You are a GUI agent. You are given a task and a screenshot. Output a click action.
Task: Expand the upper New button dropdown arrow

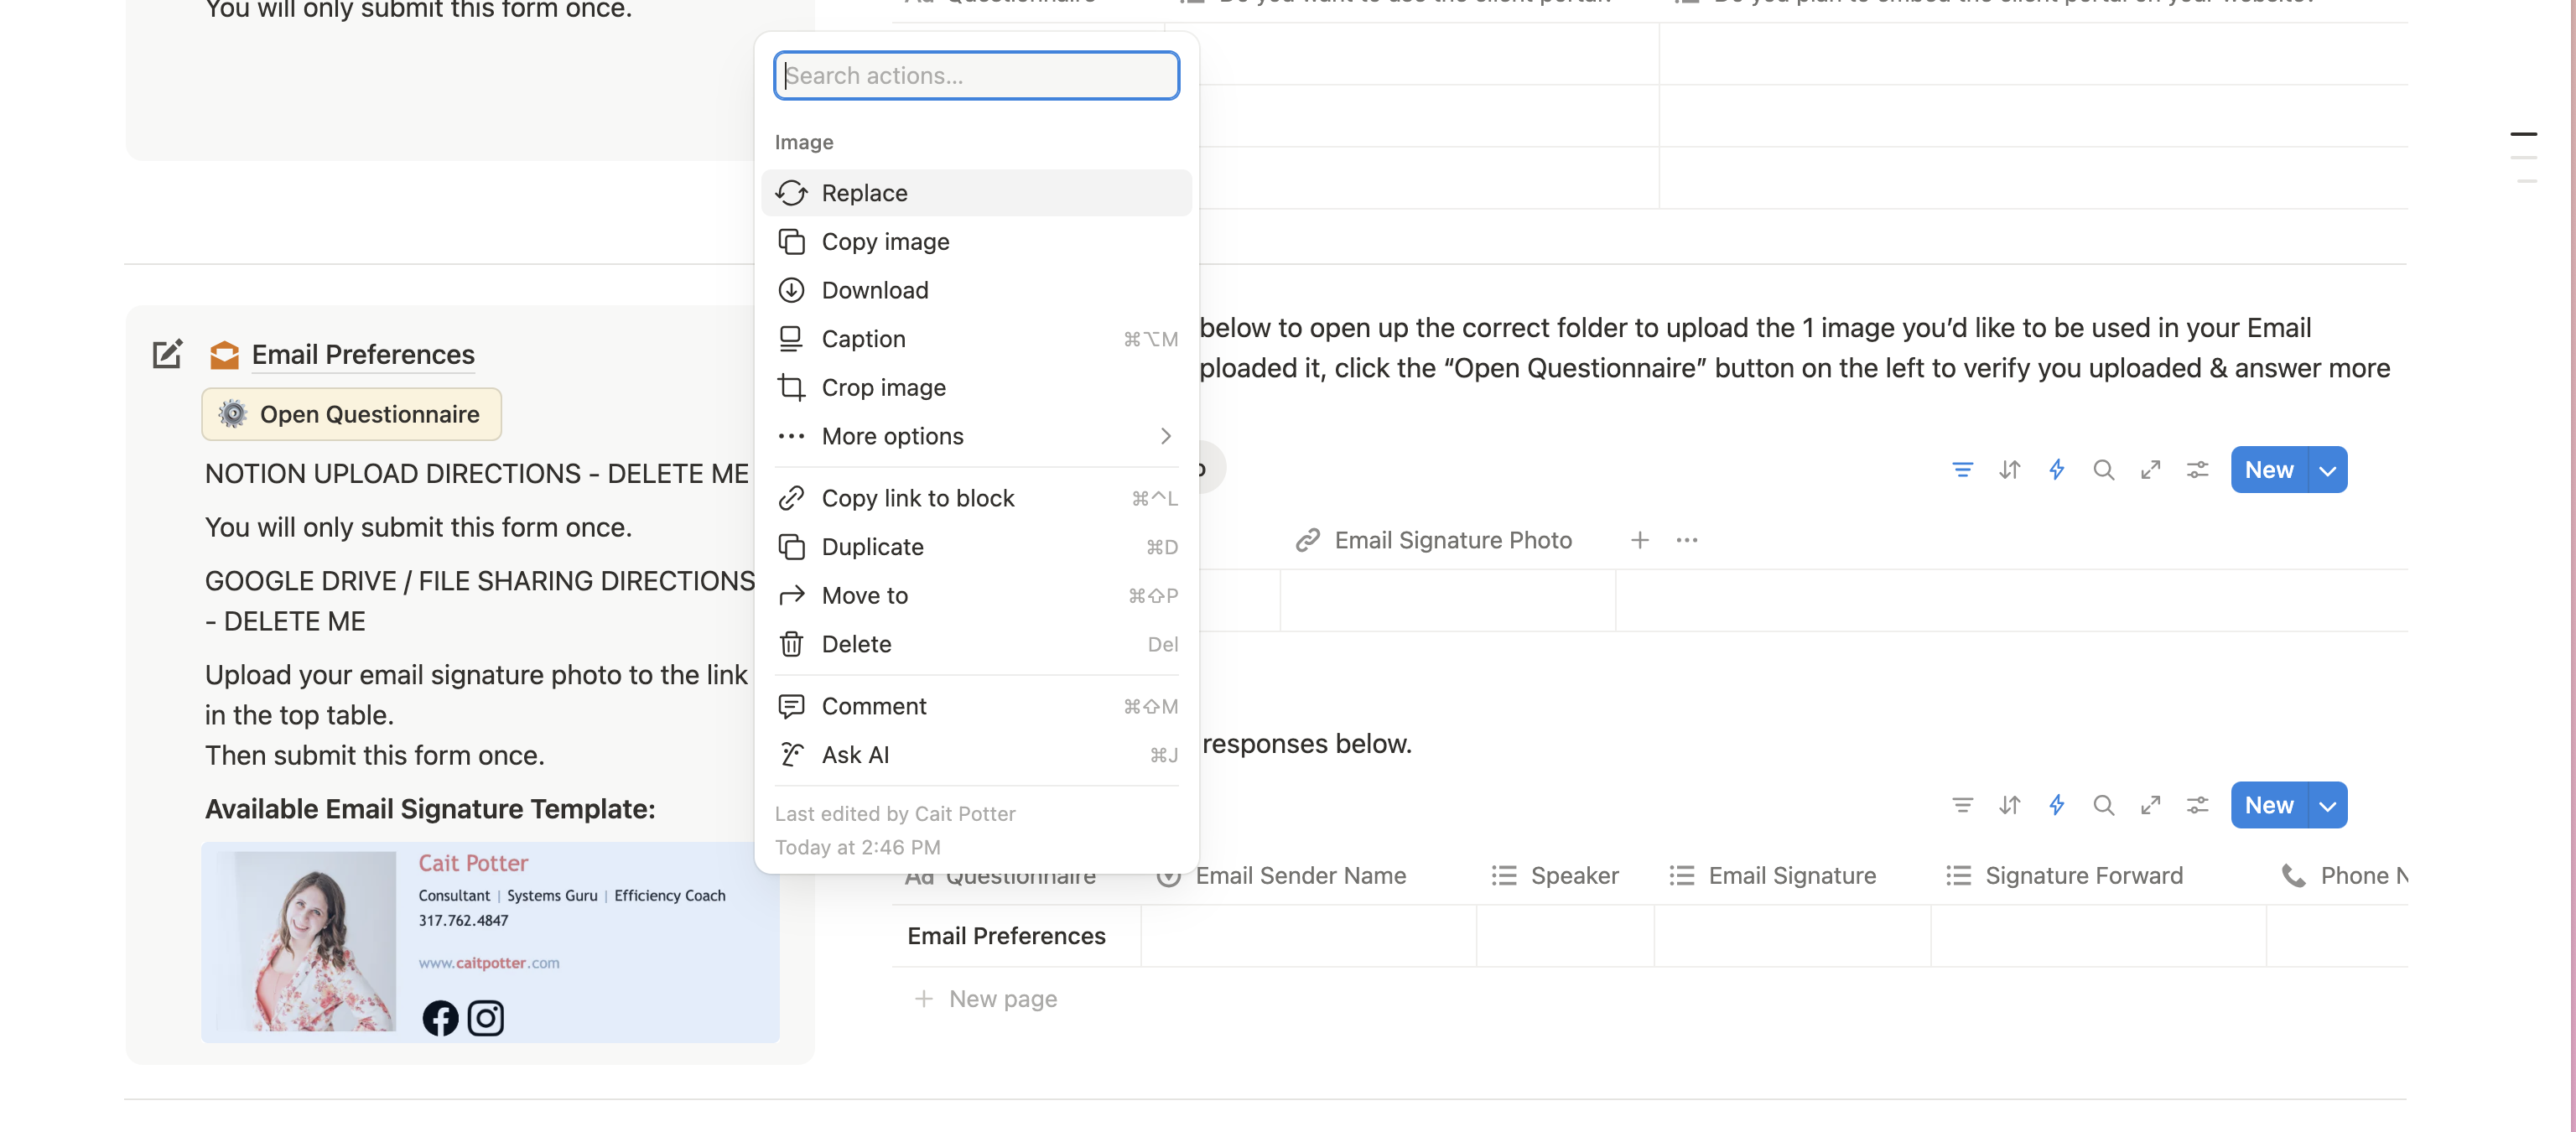tap(2327, 470)
